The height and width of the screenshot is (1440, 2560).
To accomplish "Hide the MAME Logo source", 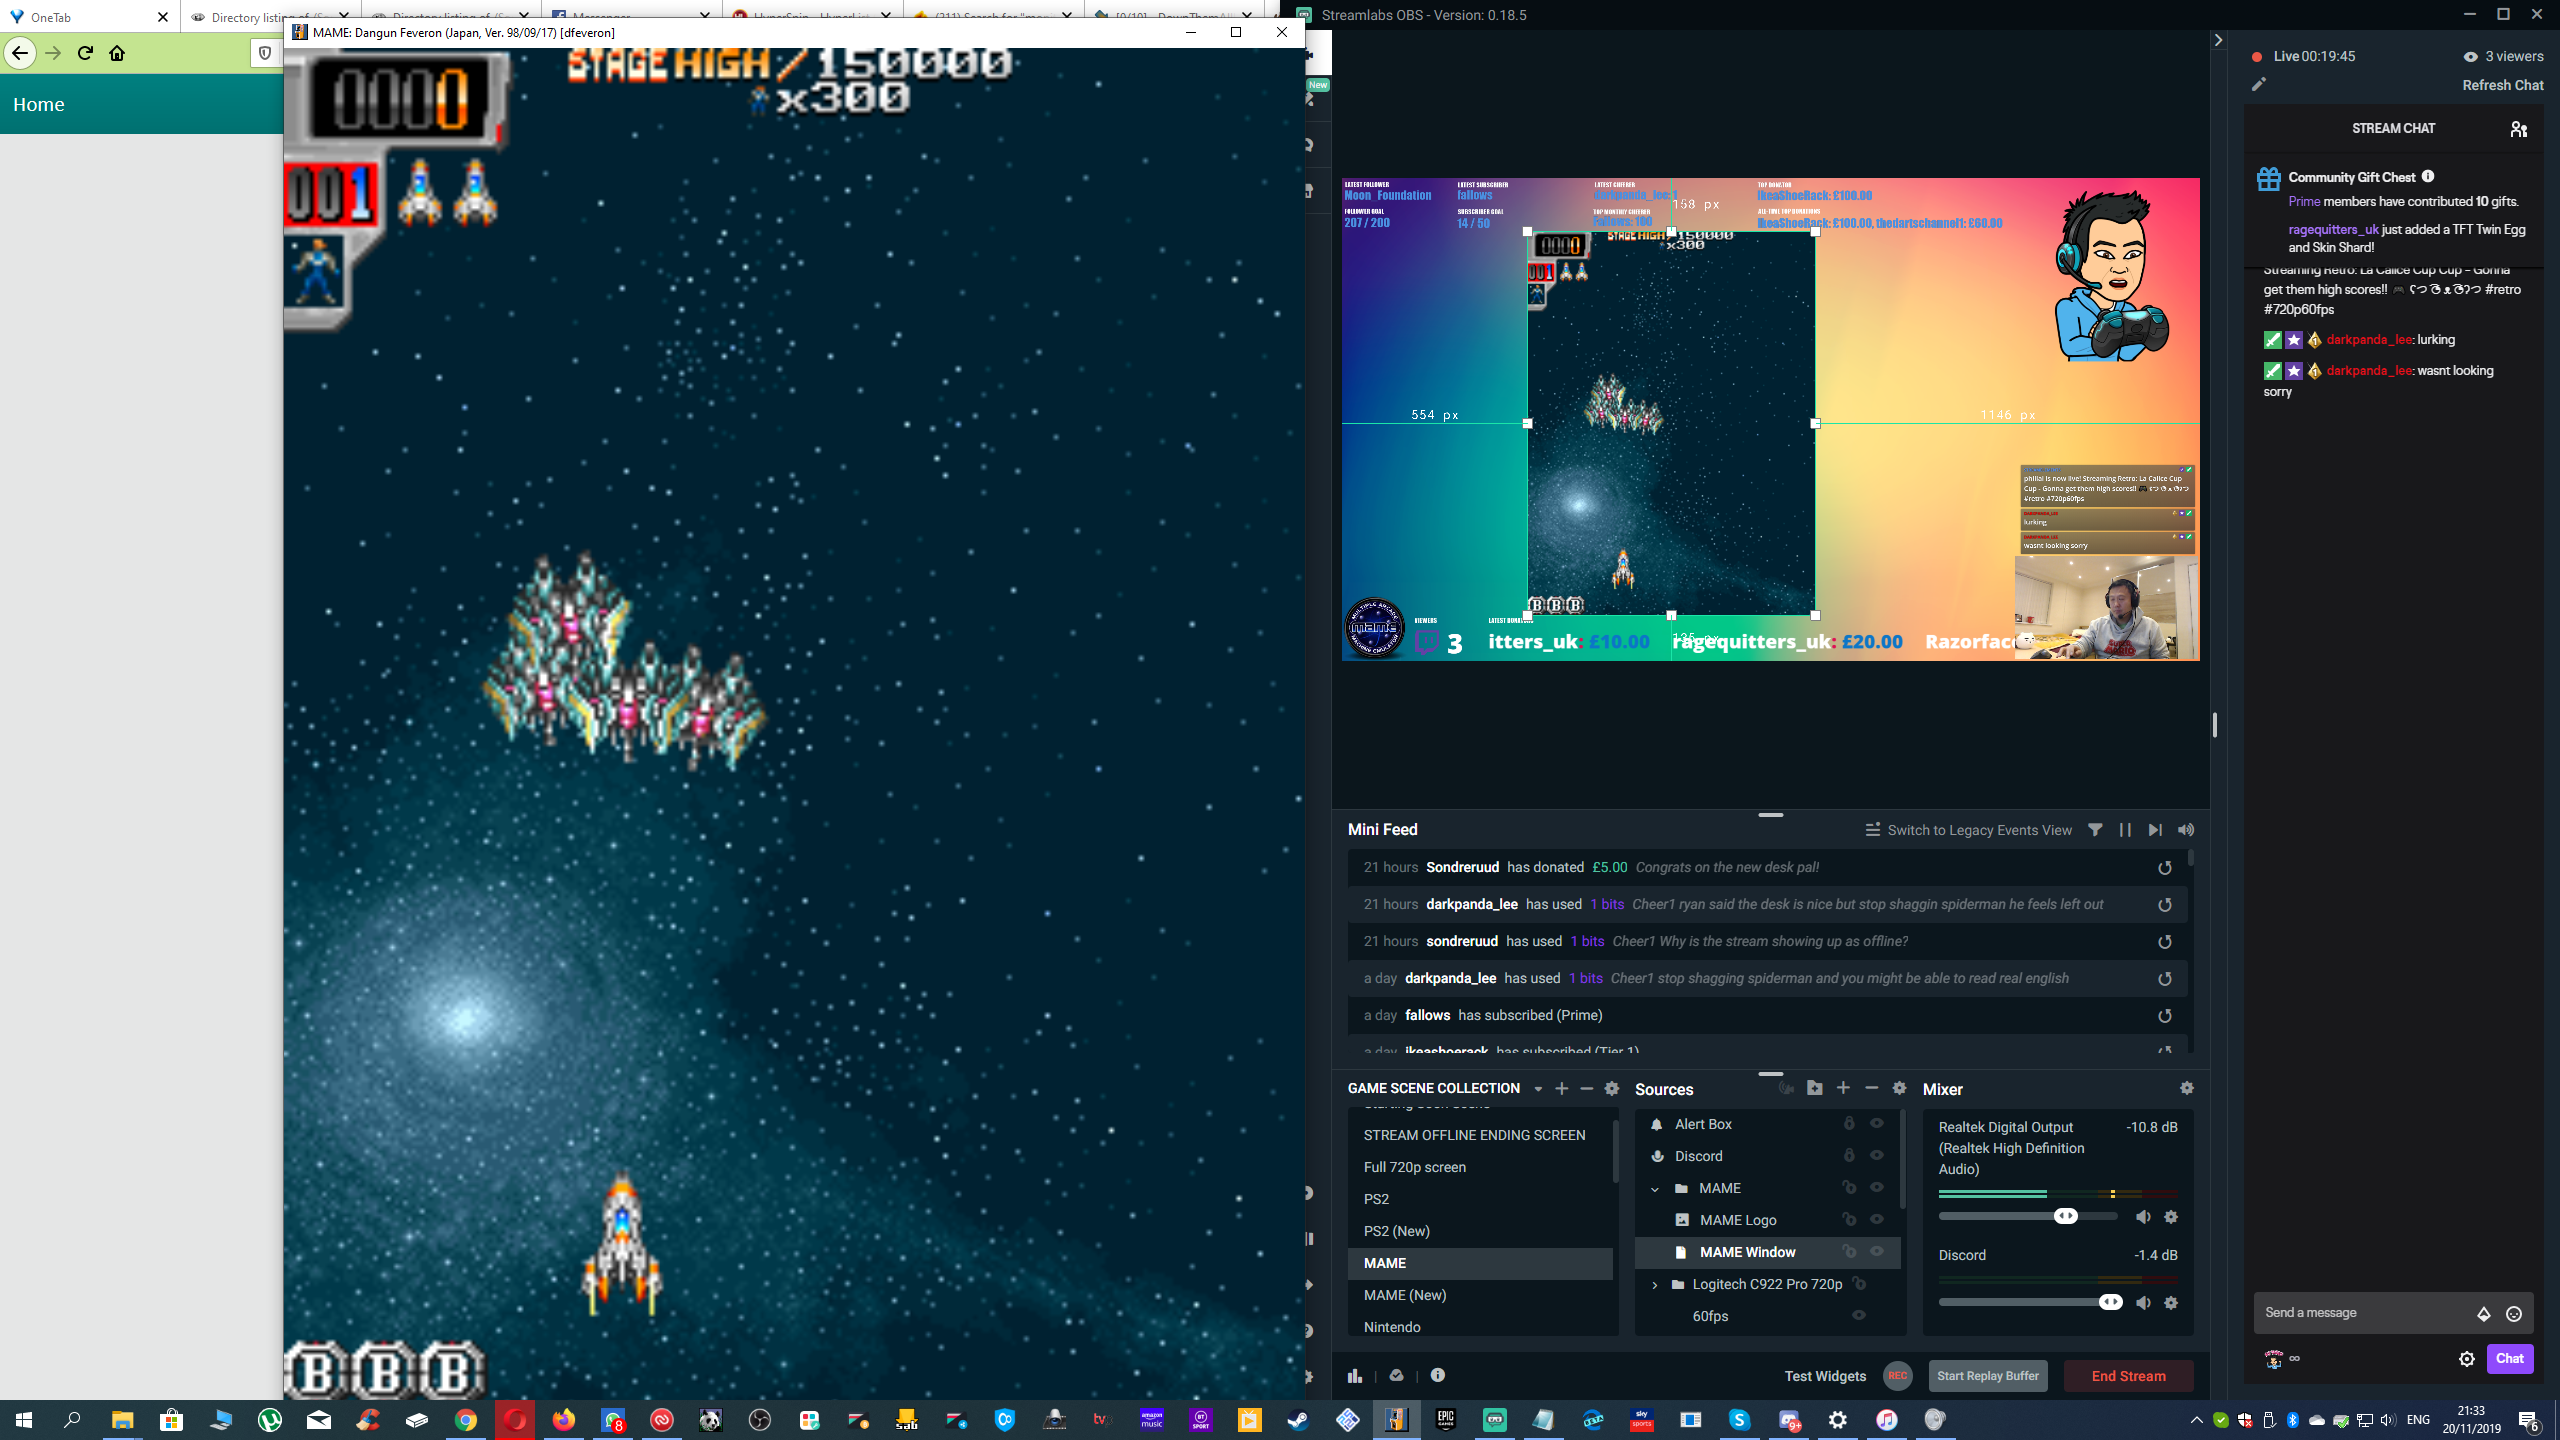I will (1877, 1220).
